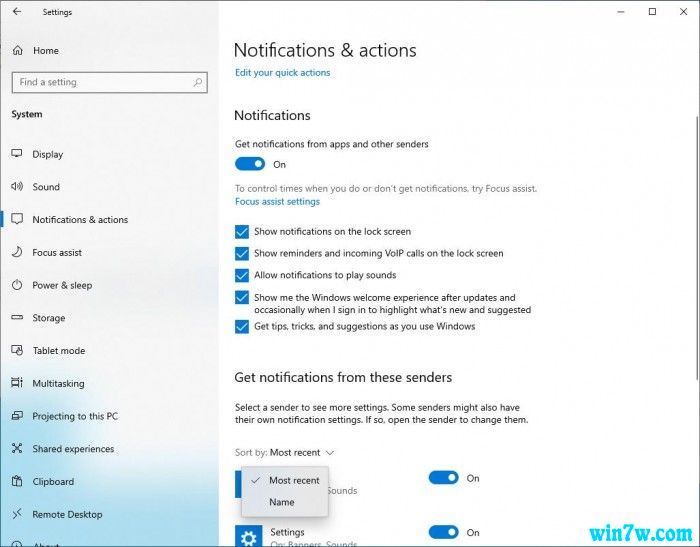Viewport: 700px width, 547px height.
Task: Click the Sound speaker icon
Action: pos(17,186)
